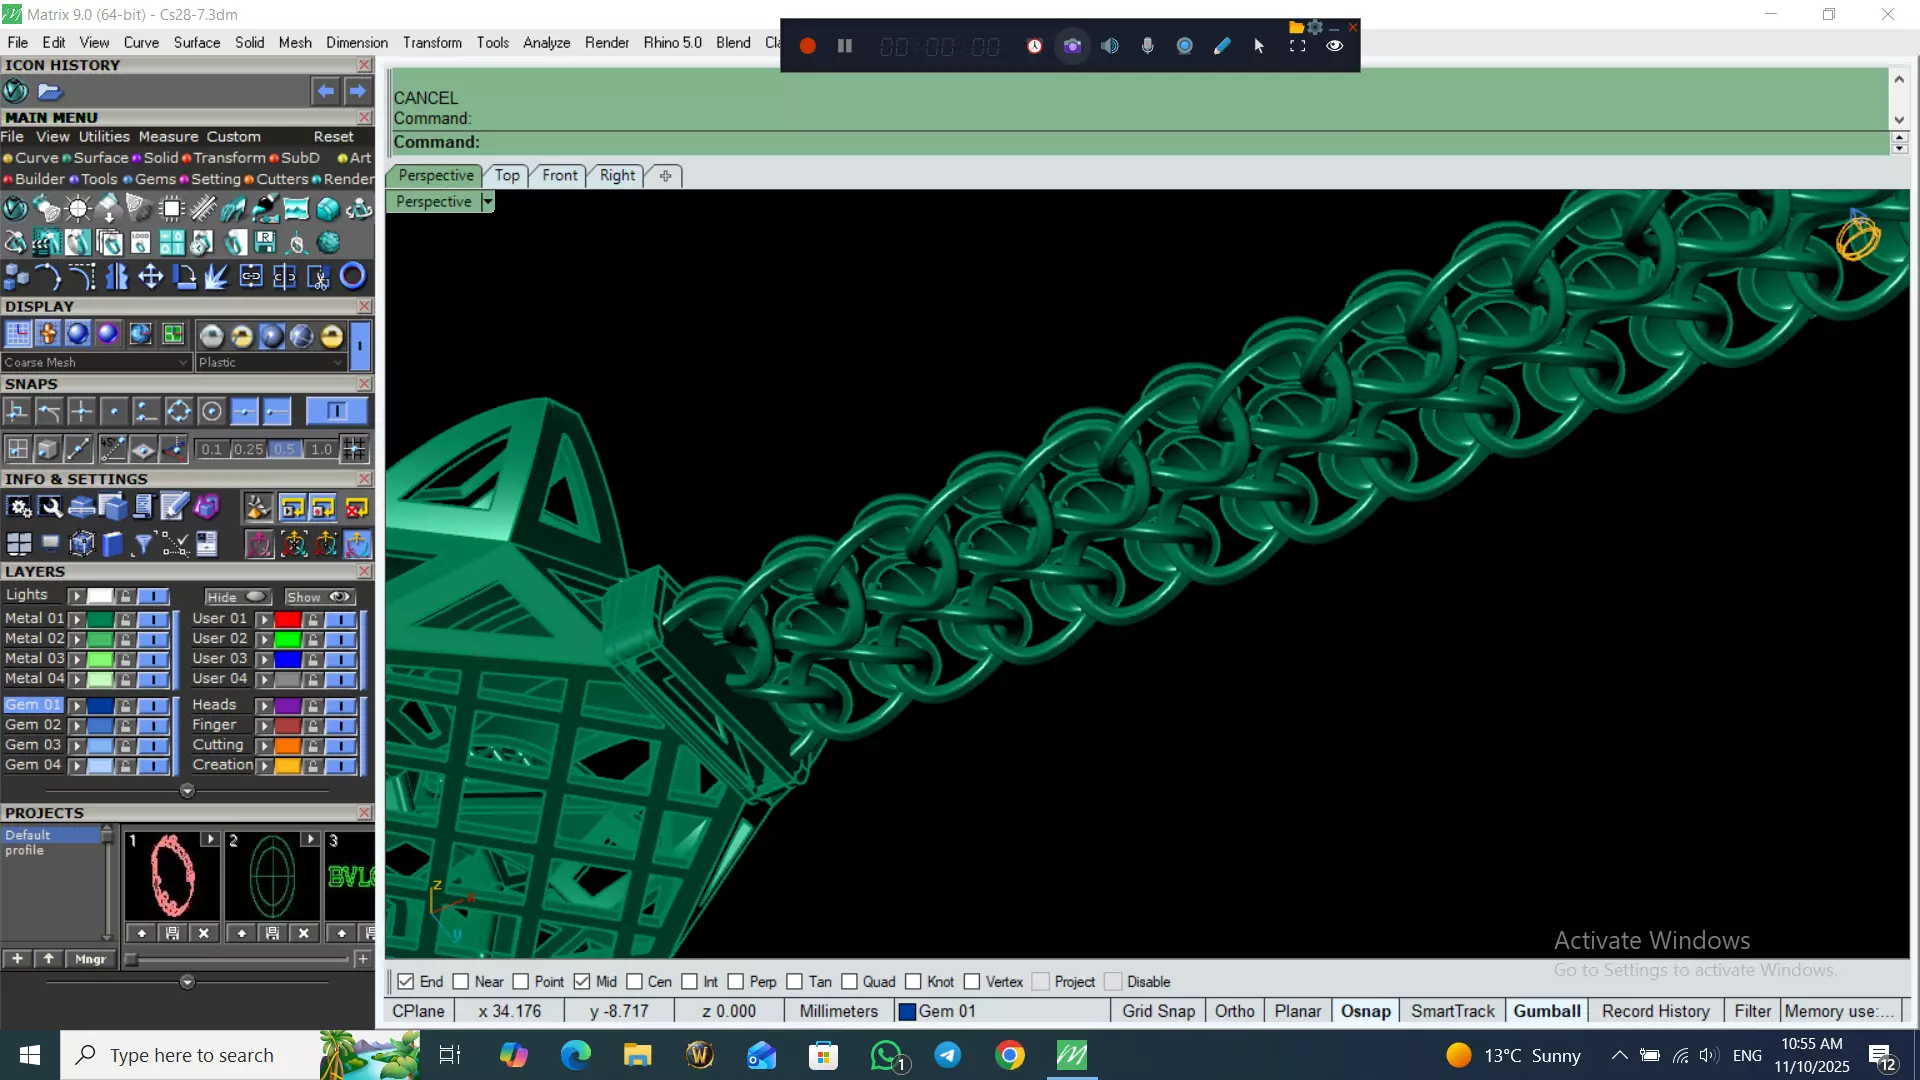Open Google Chrome from the taskbar
The width and height of the screenshot is (1920, 1080).
(x=1010, y=1055)
